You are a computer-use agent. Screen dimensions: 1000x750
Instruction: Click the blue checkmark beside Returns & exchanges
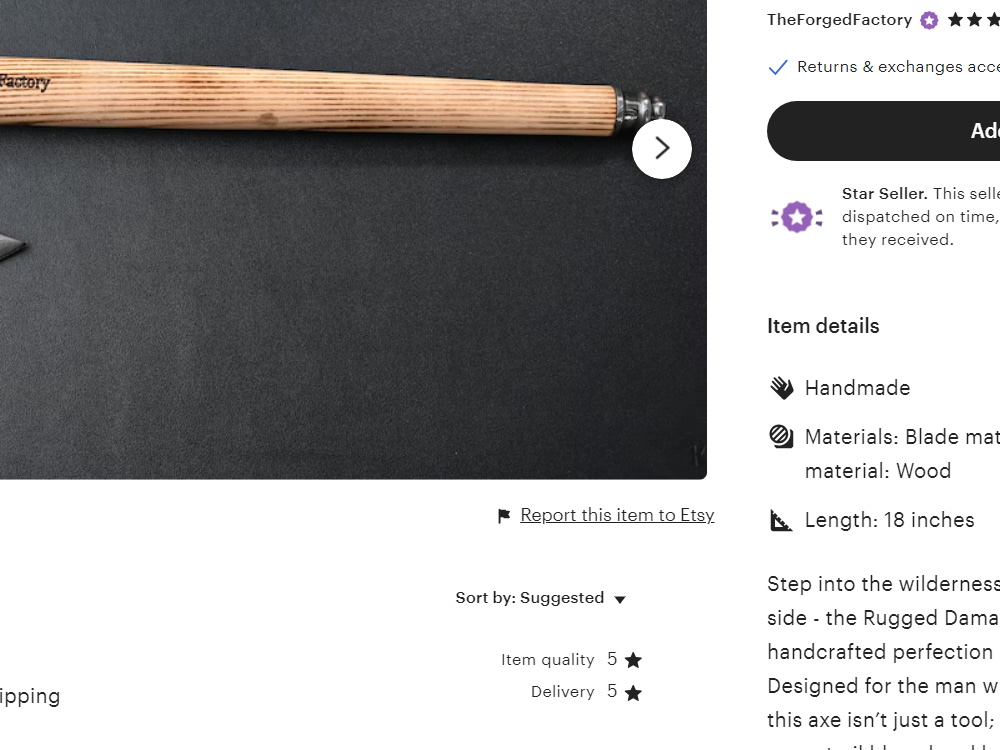pos(778,67)
